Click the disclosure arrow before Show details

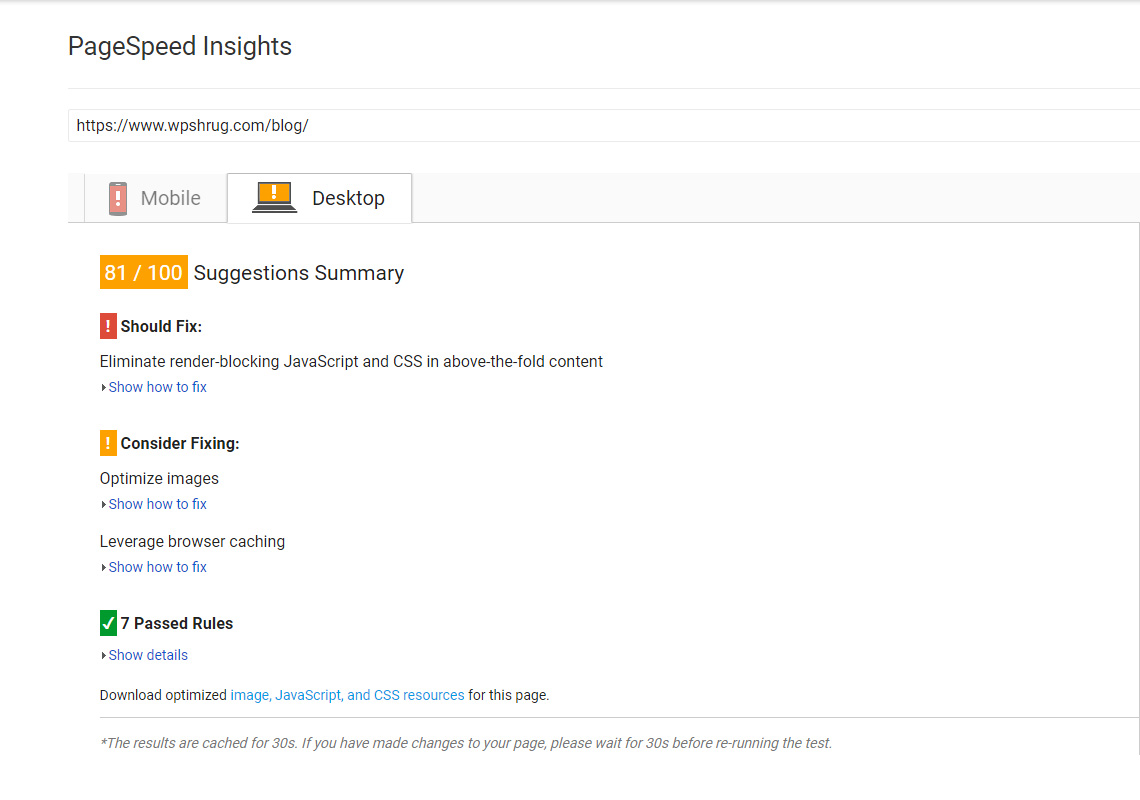pos(103,654)
